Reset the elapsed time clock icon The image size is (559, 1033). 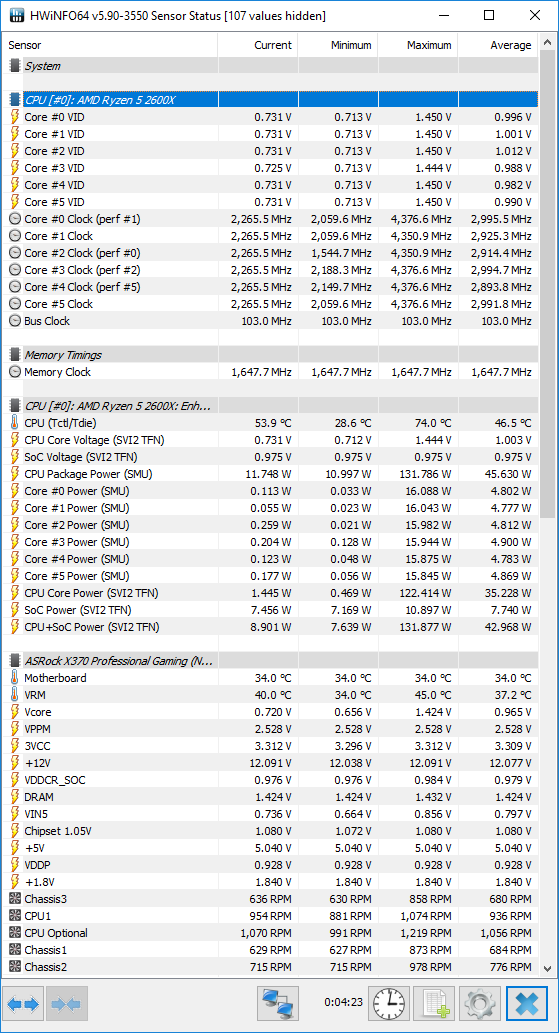pos(388,1003)
